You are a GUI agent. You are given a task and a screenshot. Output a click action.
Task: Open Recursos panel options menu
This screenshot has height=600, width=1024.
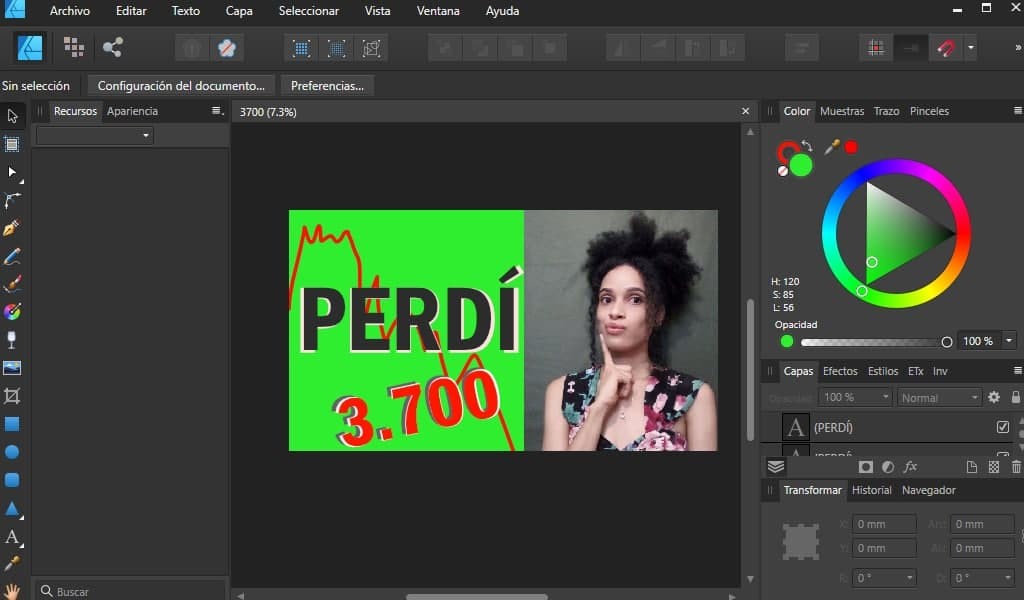pos(217,111)
